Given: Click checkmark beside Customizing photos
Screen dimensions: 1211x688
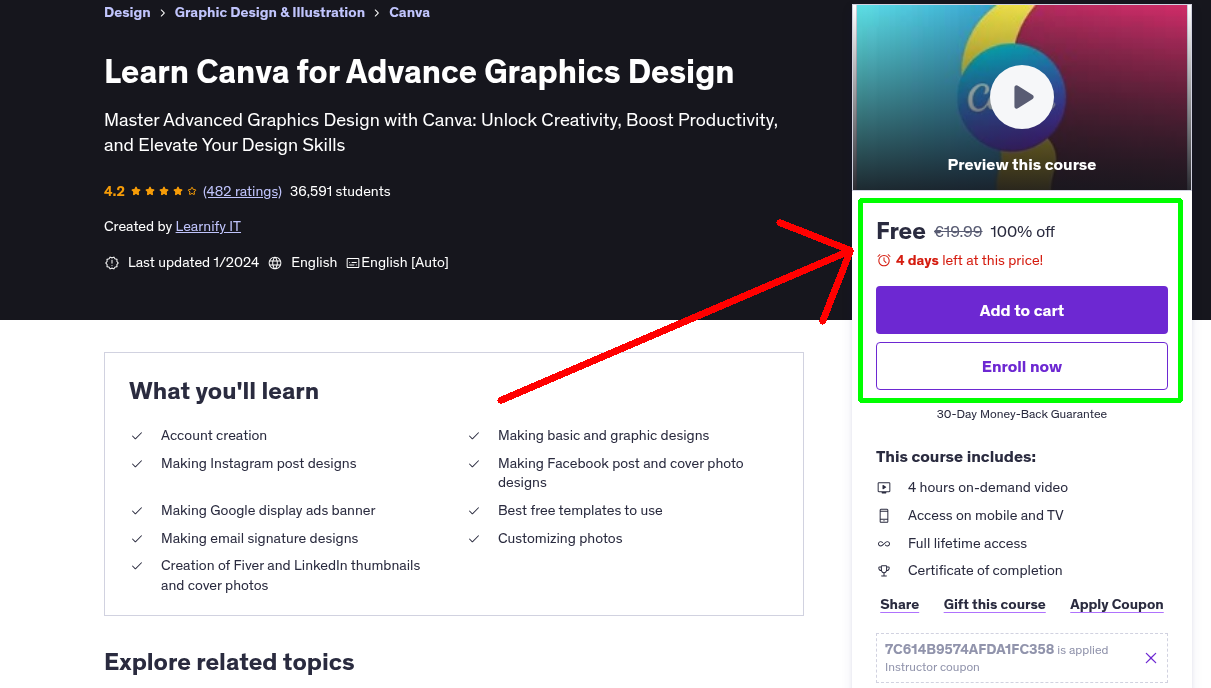Looking at the screenshot, I should pyautogui.click(x=474, y=539).
